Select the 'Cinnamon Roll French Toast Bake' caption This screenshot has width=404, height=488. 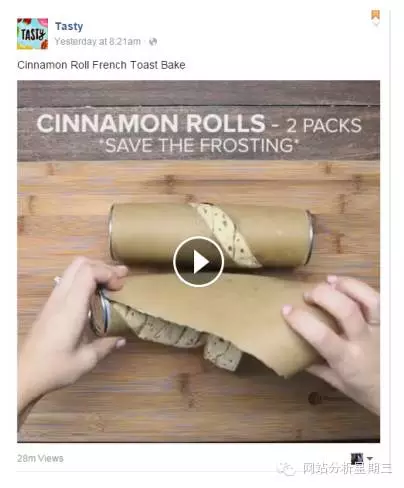point(101,65)
